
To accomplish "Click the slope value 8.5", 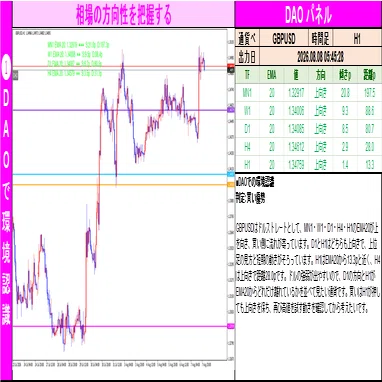I will click(345, 129).
